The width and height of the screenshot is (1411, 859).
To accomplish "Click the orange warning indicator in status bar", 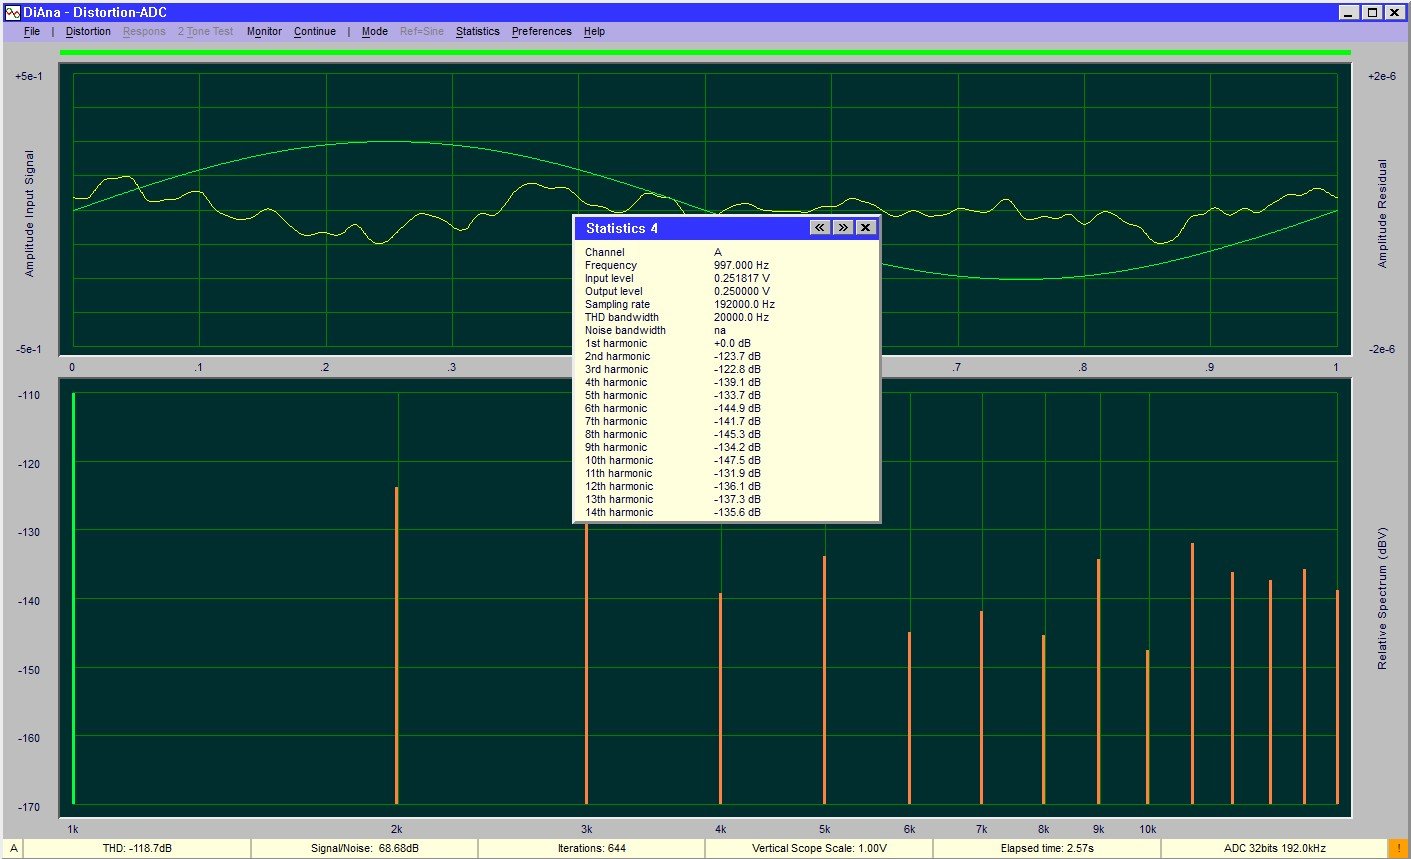I will pyautogui.click(x=1398, y=848).
